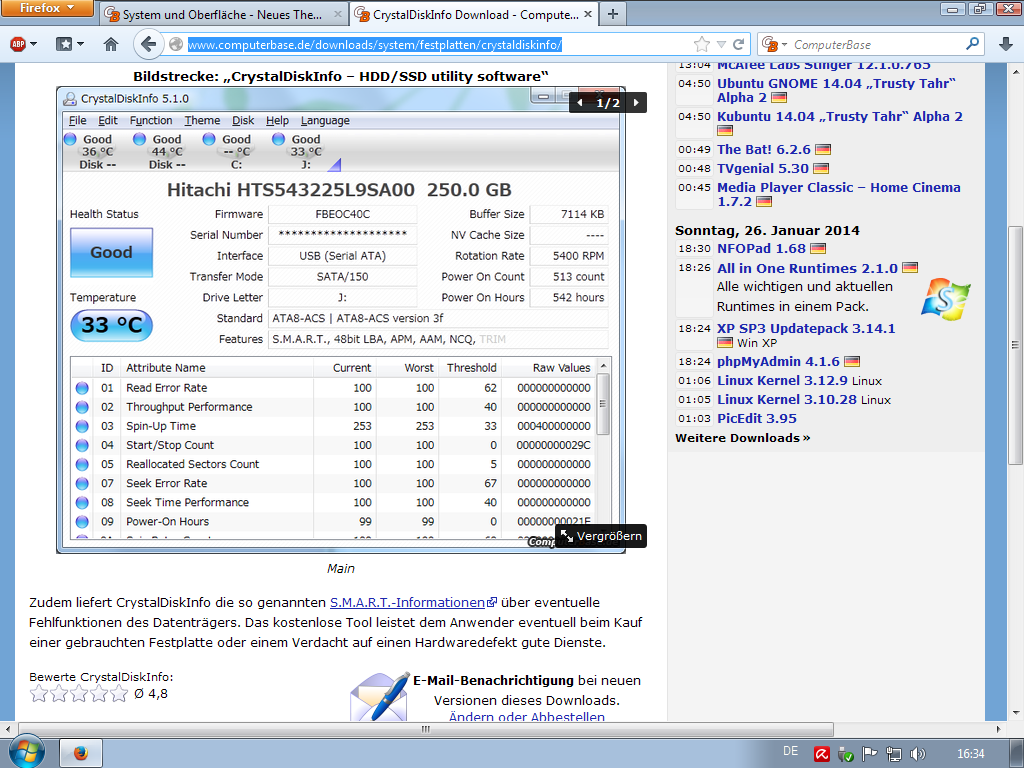Open the Action Center flag icon
The width and height of the screenshot is (1024, 768).
tap(869, 754)
